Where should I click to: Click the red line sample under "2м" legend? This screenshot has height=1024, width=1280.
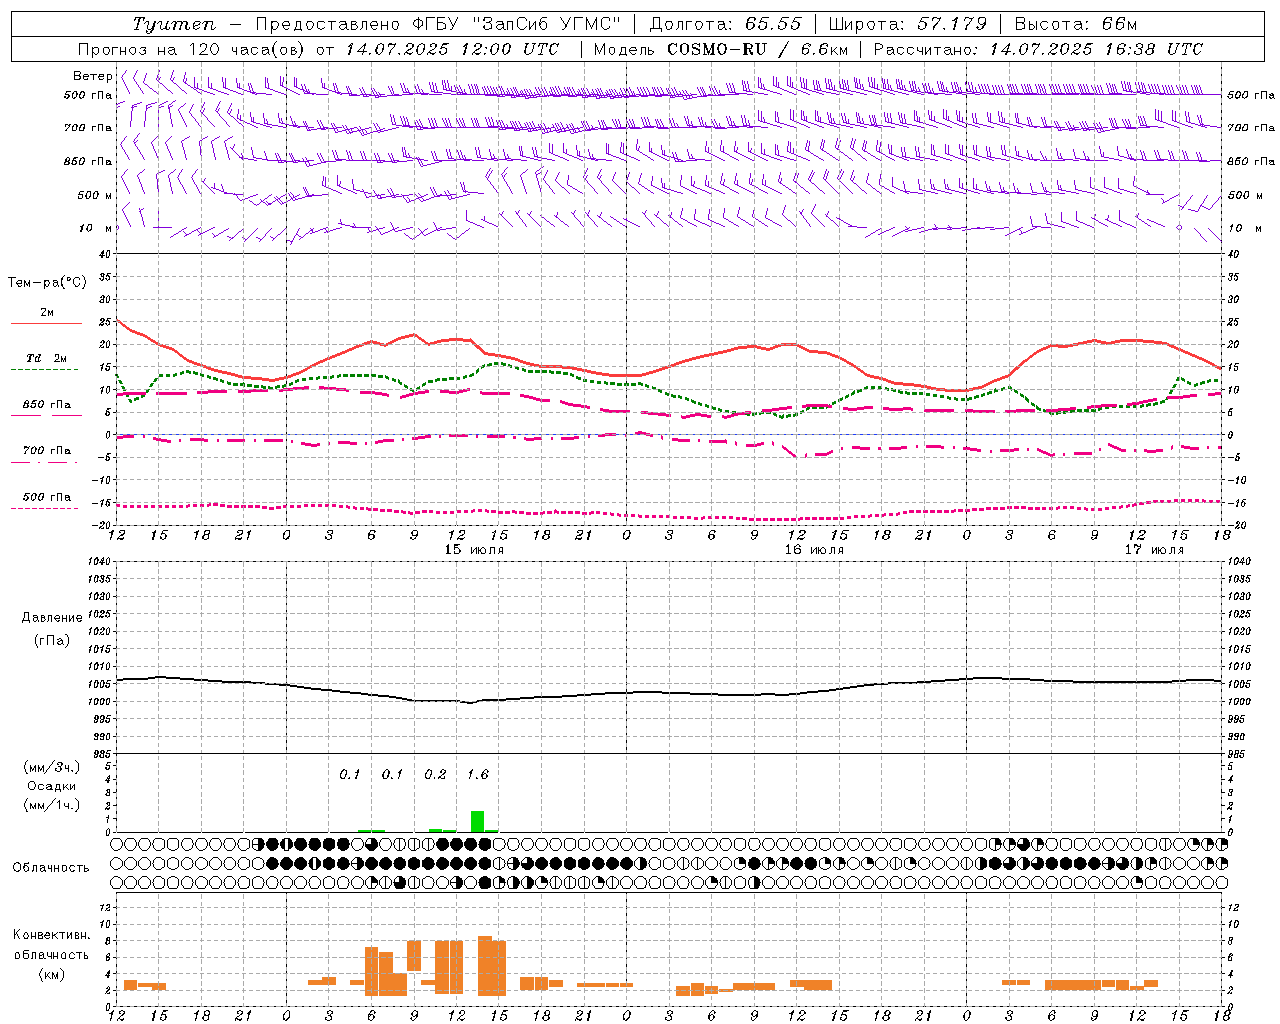45,324
